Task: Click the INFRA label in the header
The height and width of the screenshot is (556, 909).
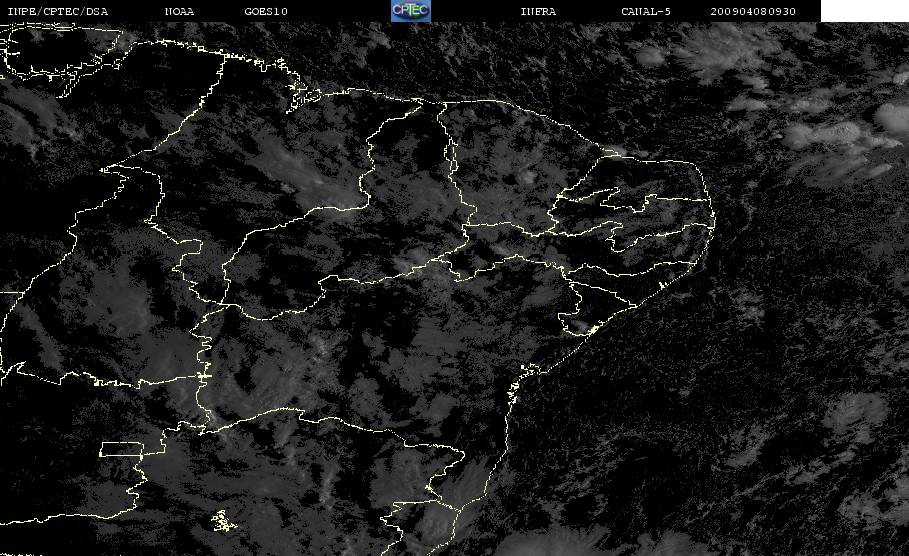Action: pyautogui.click(x=538, y=12)
